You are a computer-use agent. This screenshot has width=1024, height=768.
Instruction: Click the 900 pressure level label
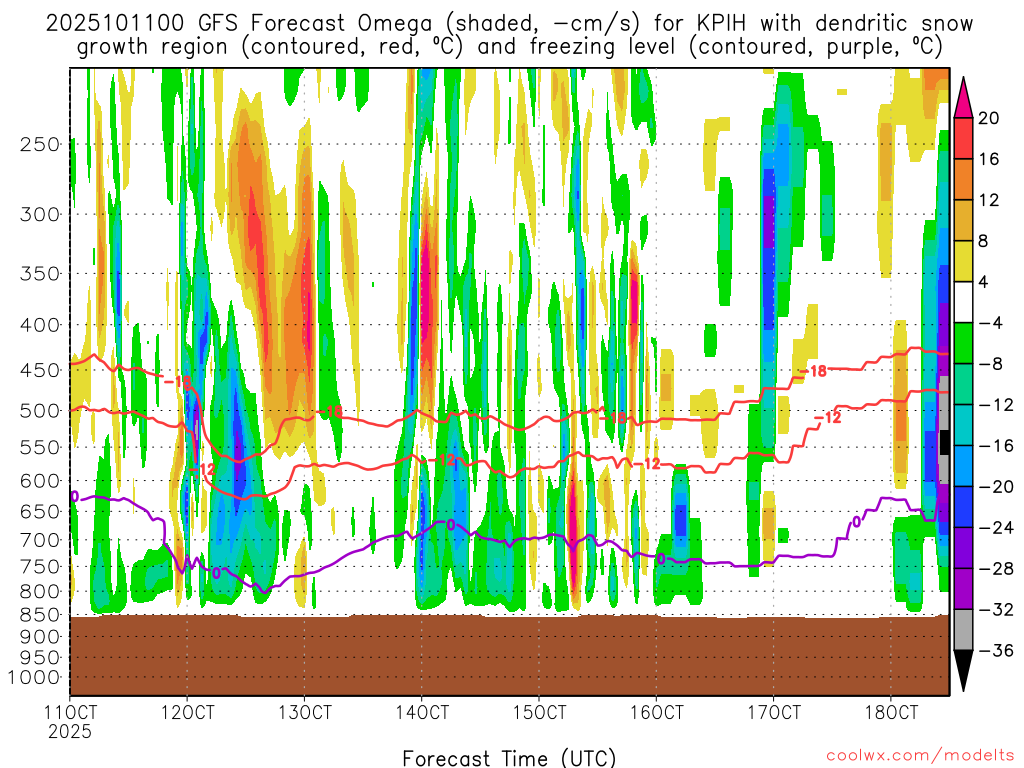pos(40,637)
